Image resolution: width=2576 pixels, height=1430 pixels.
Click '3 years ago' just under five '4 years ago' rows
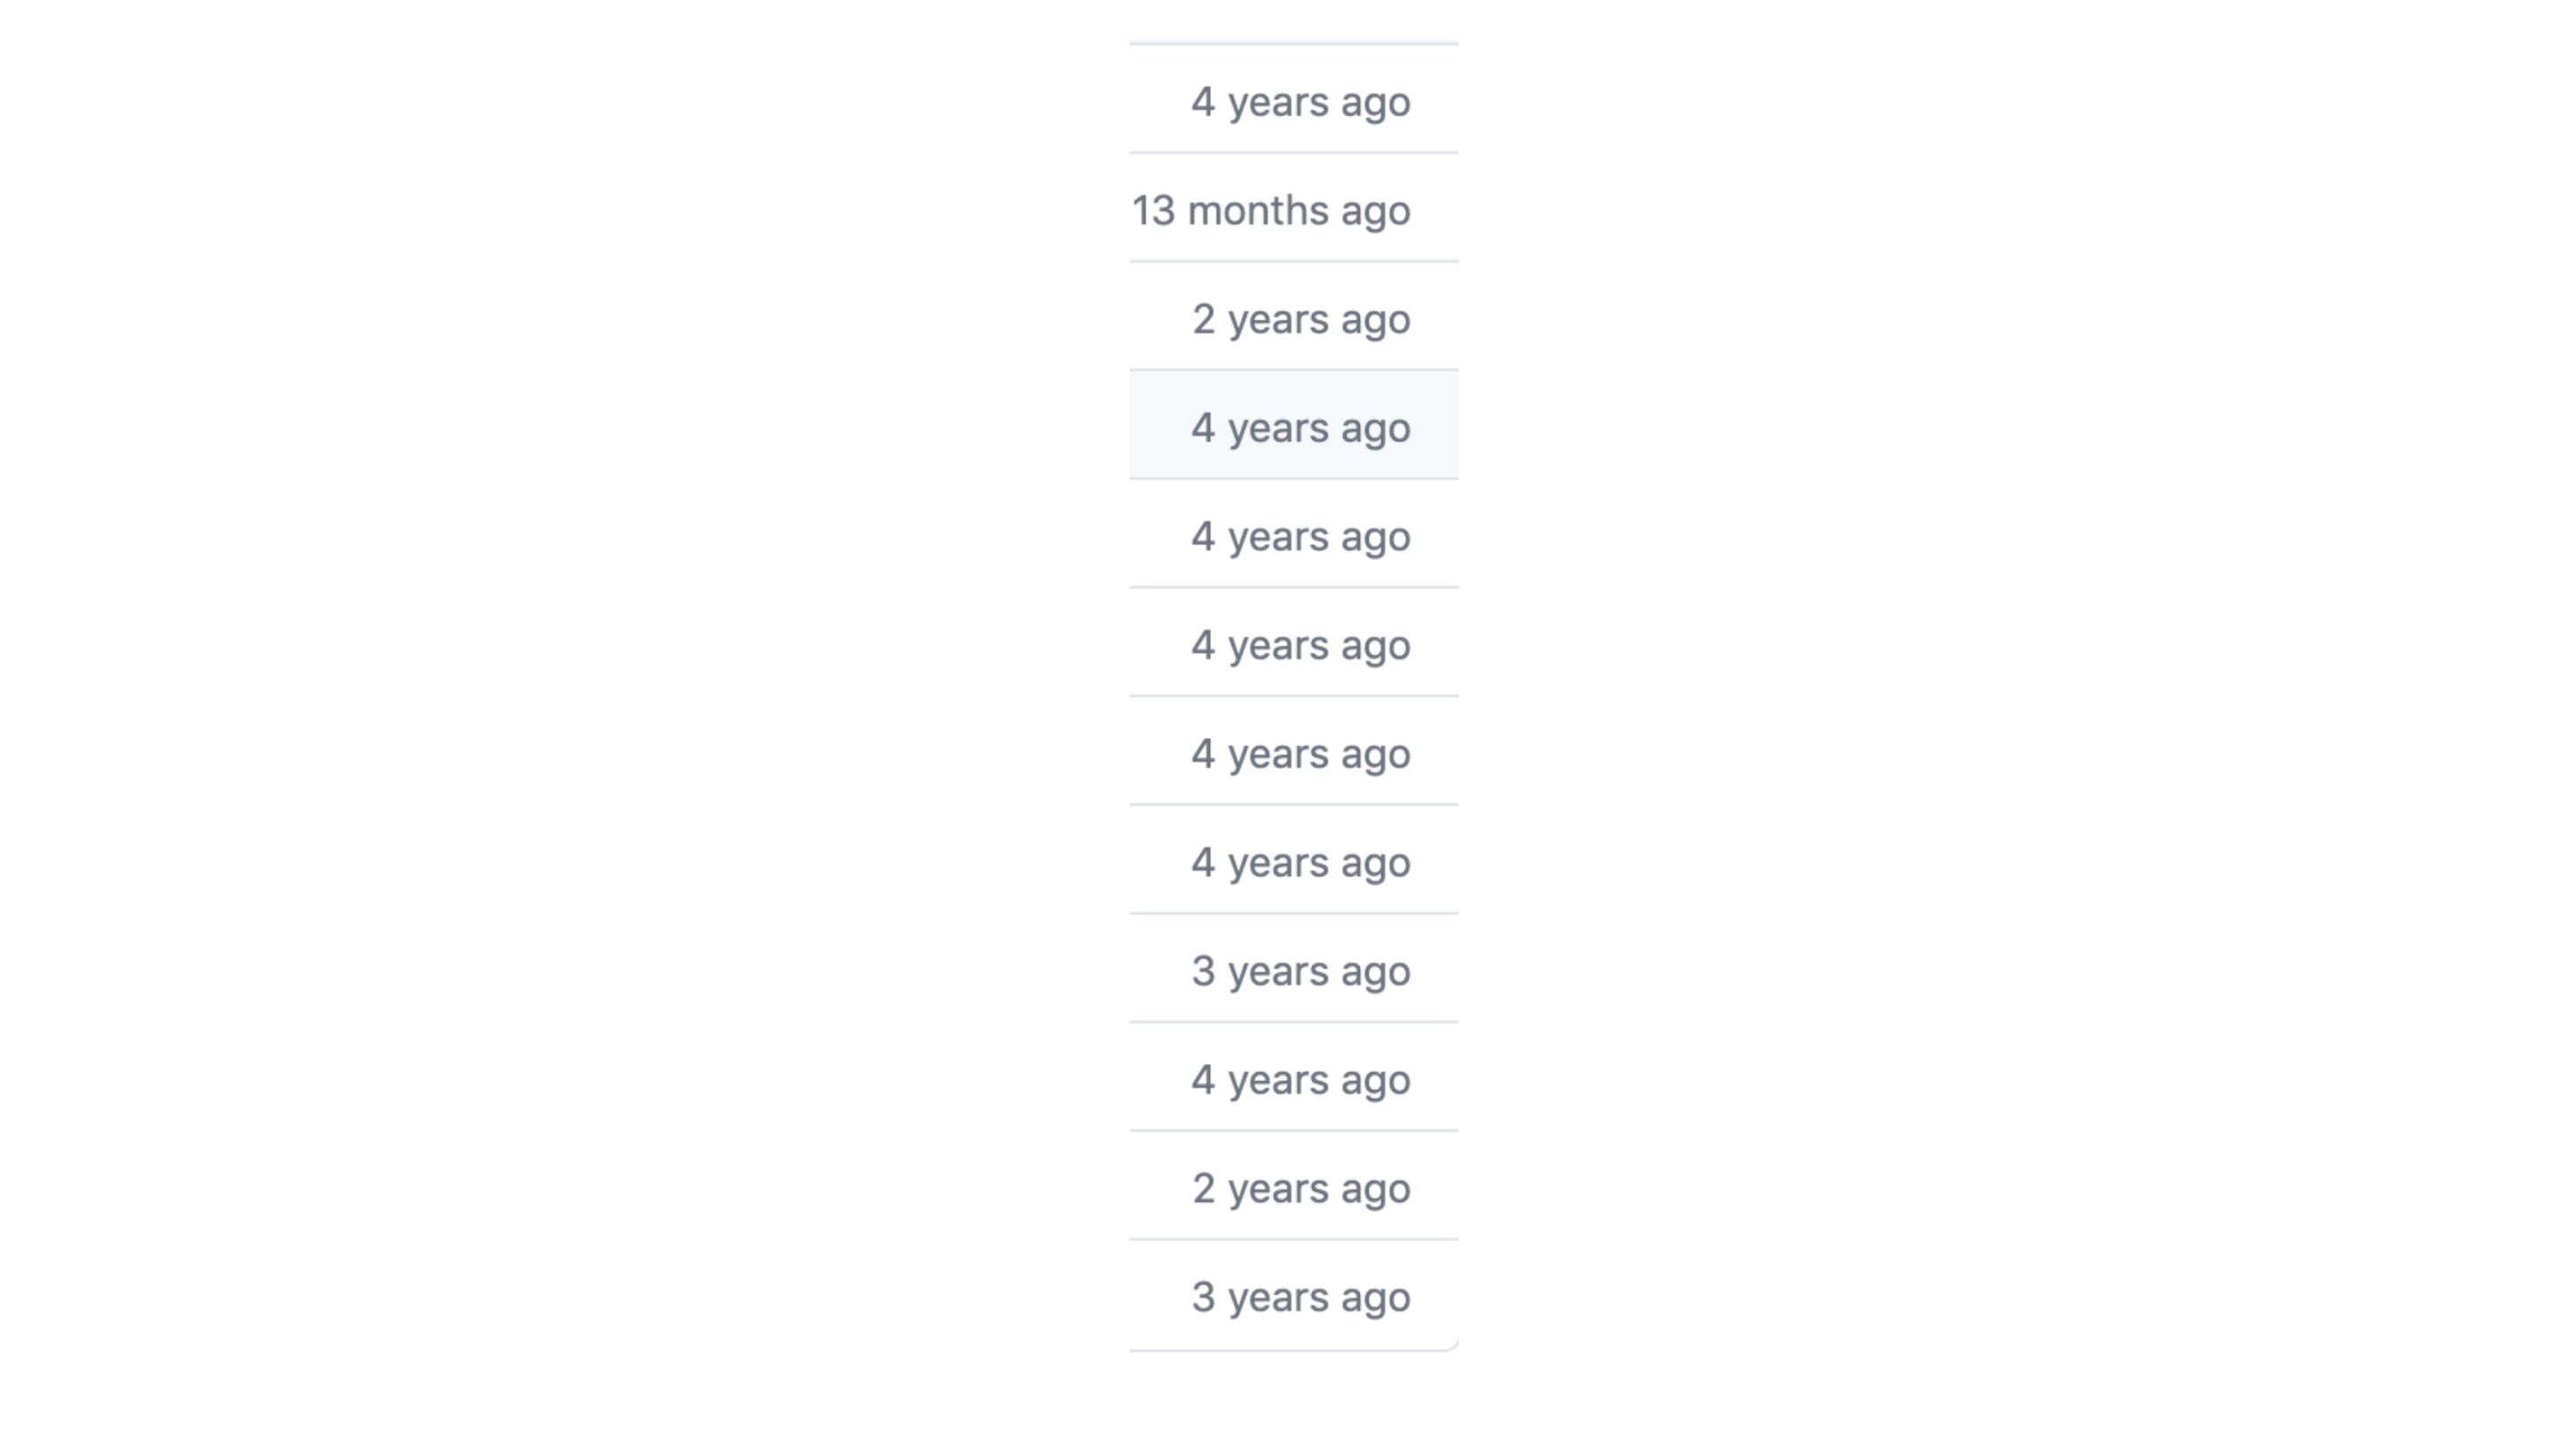point(1301,972)
